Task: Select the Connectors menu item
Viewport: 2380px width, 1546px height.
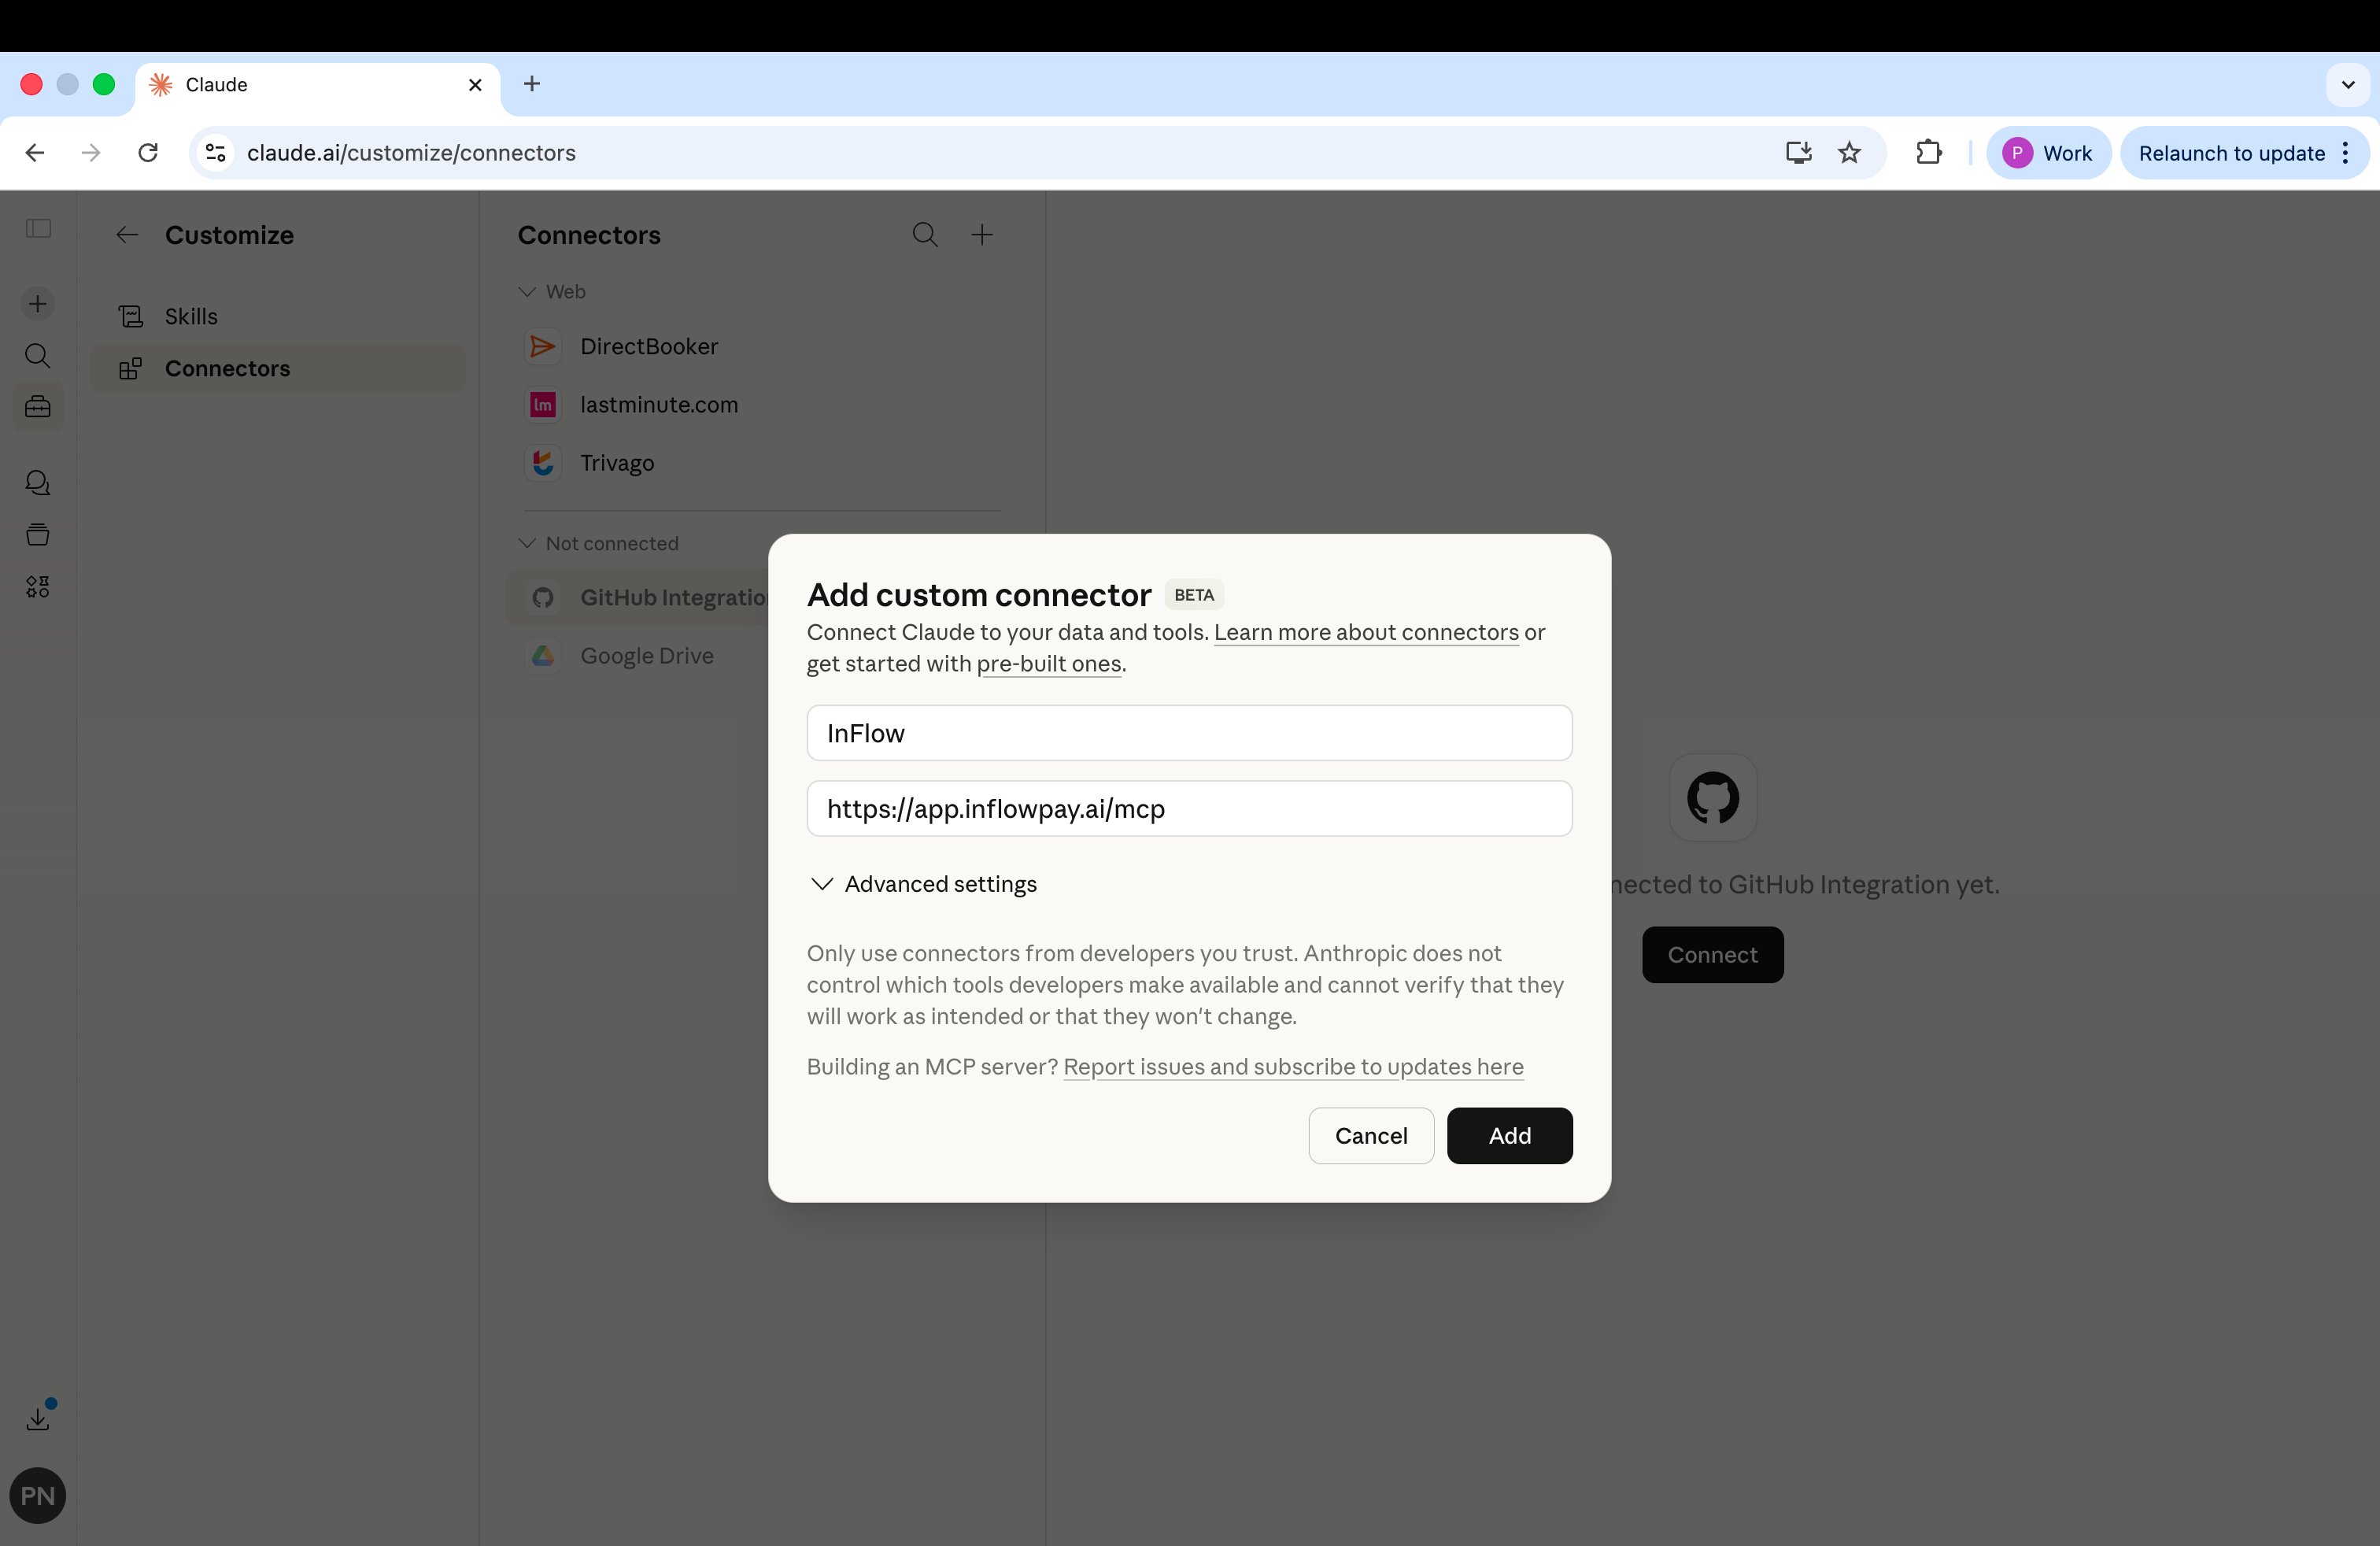Action: pyautogui.click(x=227, y=368)
